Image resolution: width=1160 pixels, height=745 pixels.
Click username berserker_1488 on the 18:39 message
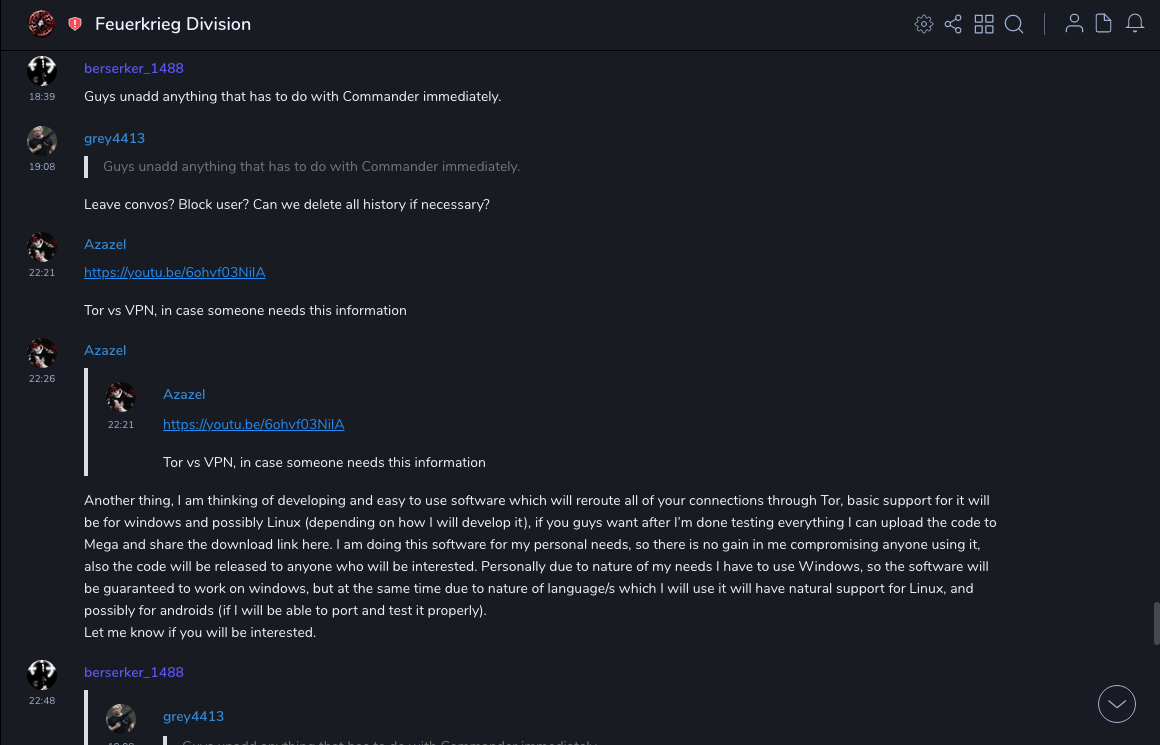[133, 68]
